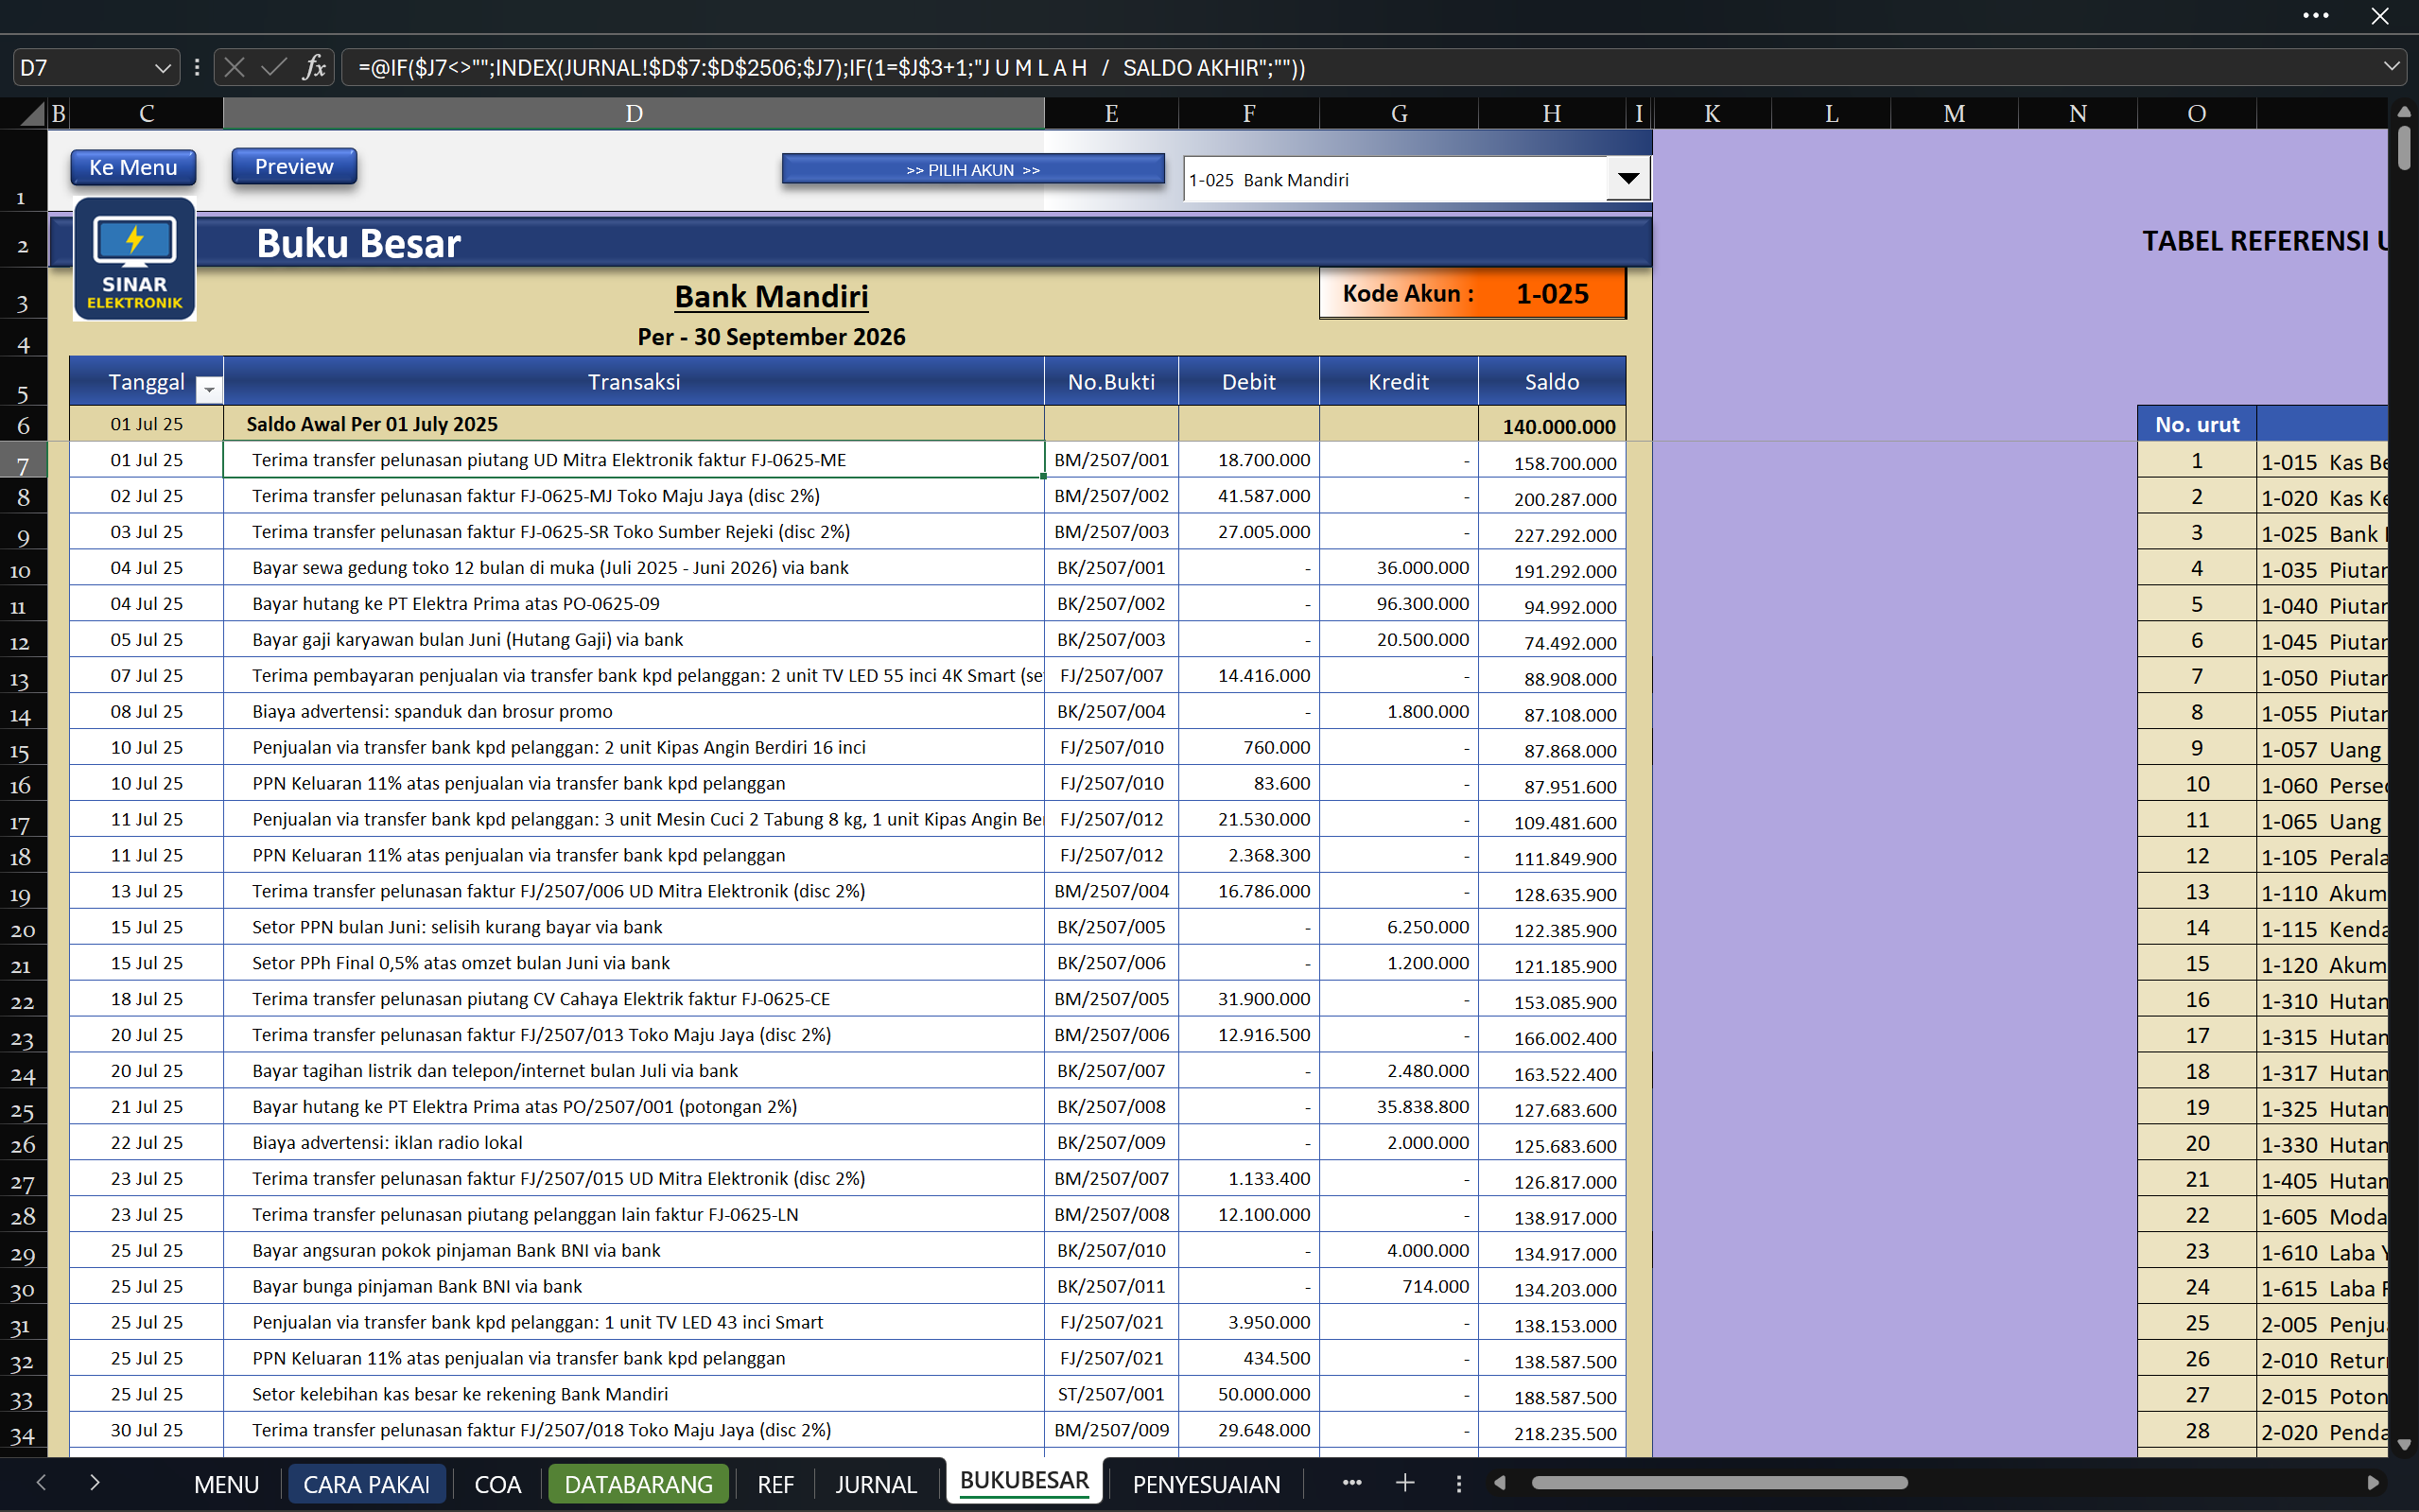Click the Kode Akun 1-025 box
Viewport: 2419px width, 1512px height.
click(x=1472, y=294)
